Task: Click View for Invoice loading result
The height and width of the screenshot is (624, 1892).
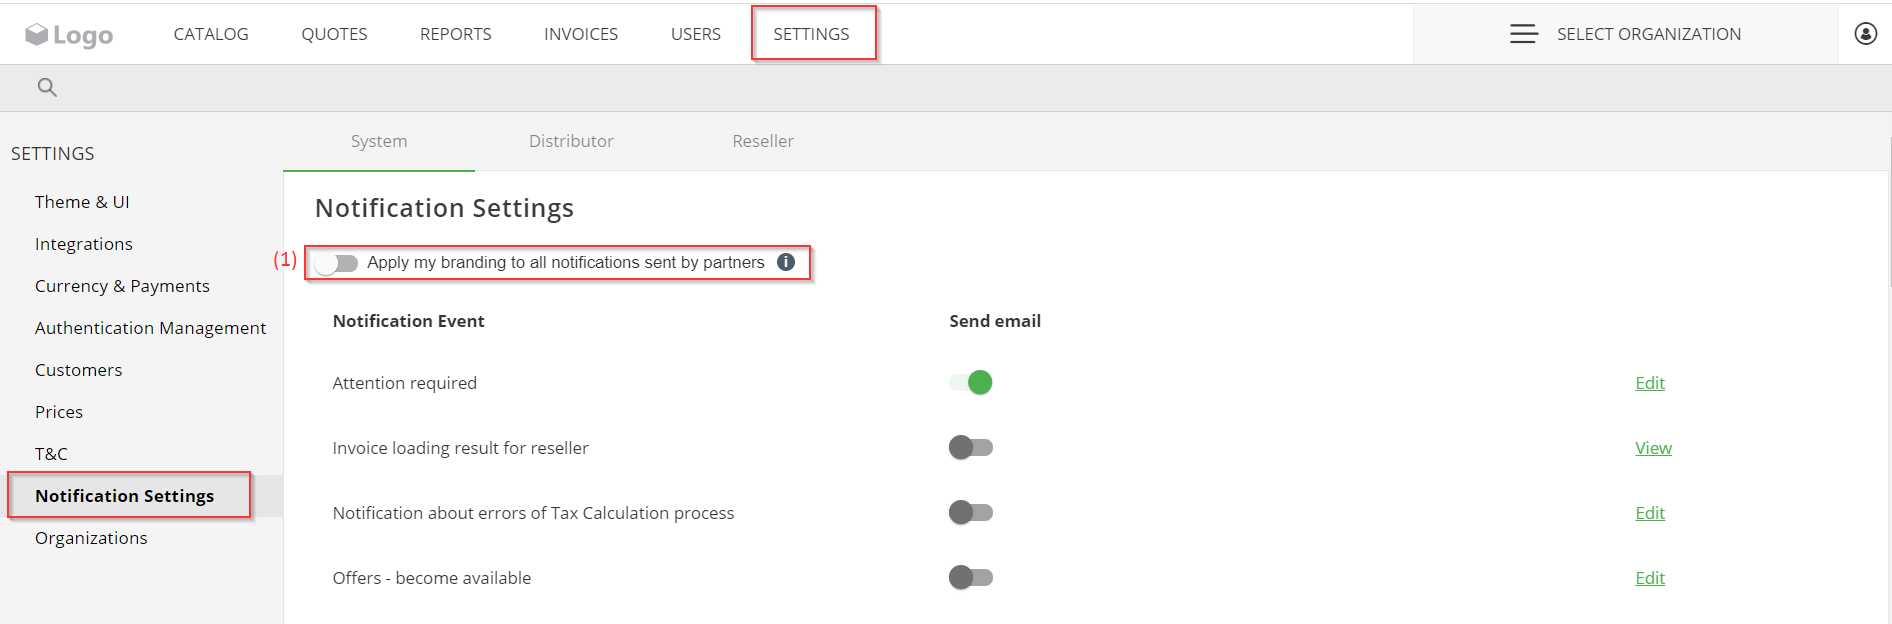Action: click(x=1653, y=448)
